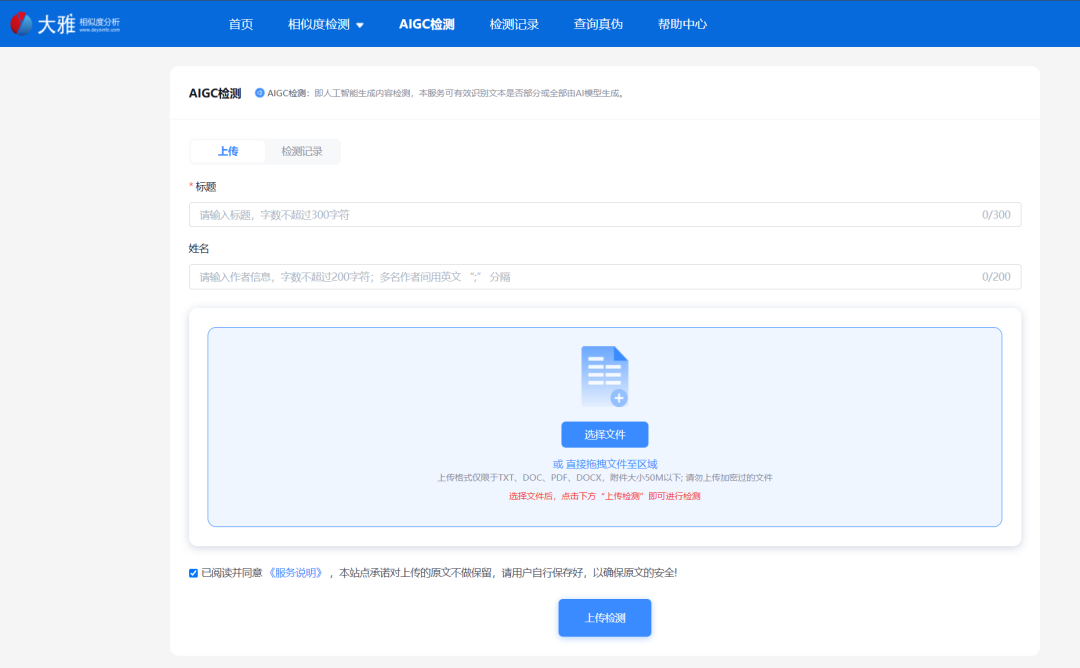The width and height of the screenshot is (1080, 668).
Task: Switch to the 检测记录 tab below the heading
Action: point(302,151)
